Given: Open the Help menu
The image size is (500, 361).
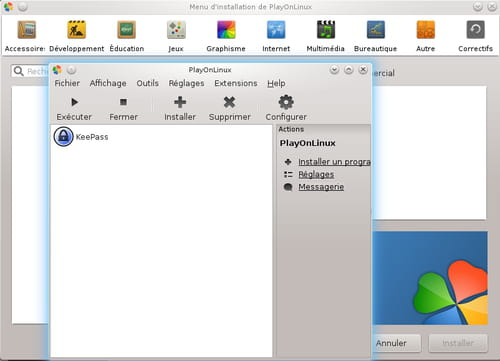Looking at the screenshot, I should click(x=276, y=83).
